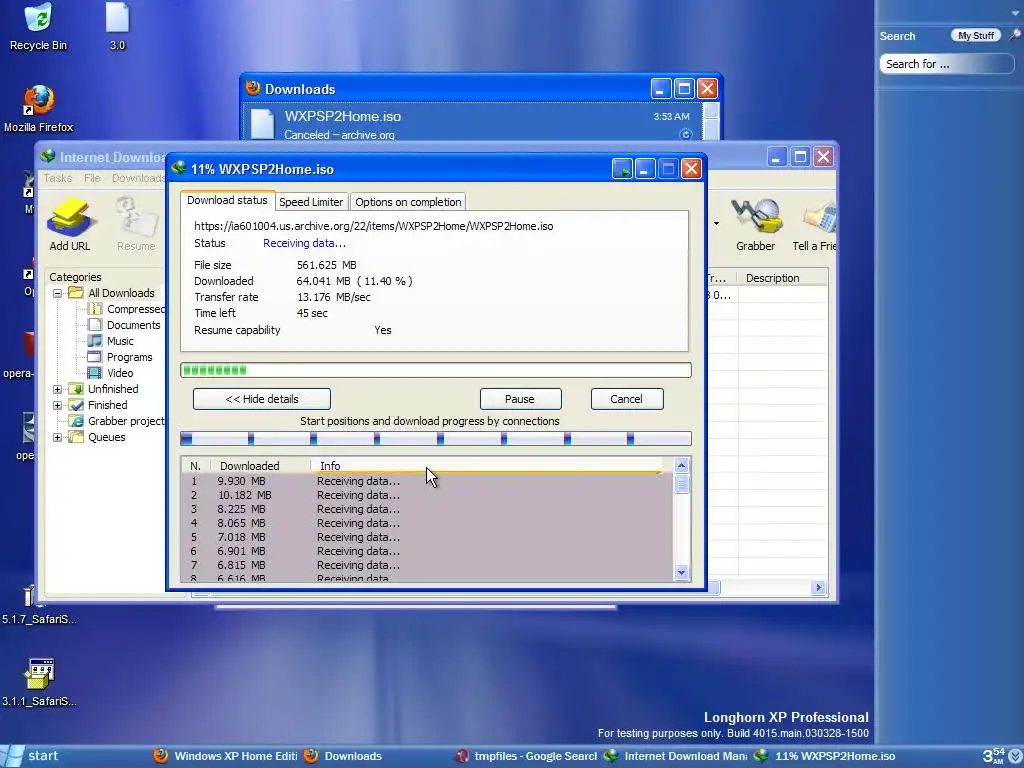1024x768 pixels.
Task: Switch to the Speed Limiter tab
Action: [311, 202]
